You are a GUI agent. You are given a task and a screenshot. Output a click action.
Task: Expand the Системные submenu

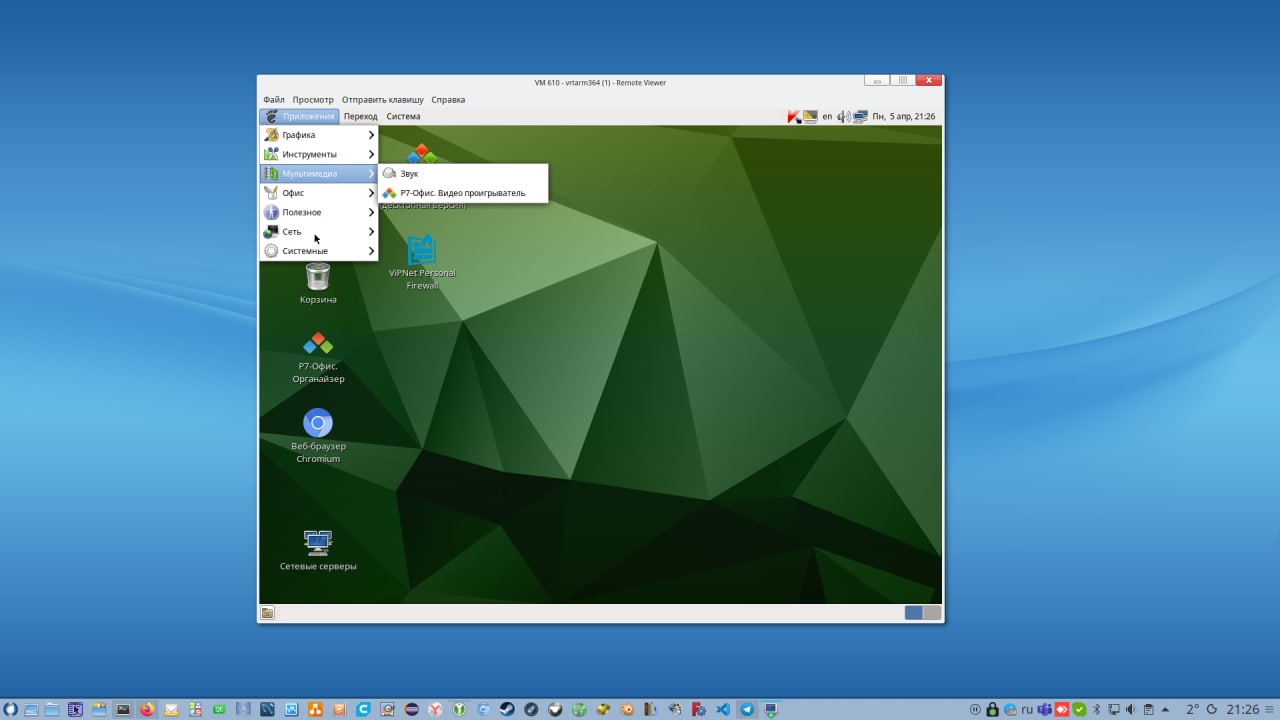pos(319,251)
